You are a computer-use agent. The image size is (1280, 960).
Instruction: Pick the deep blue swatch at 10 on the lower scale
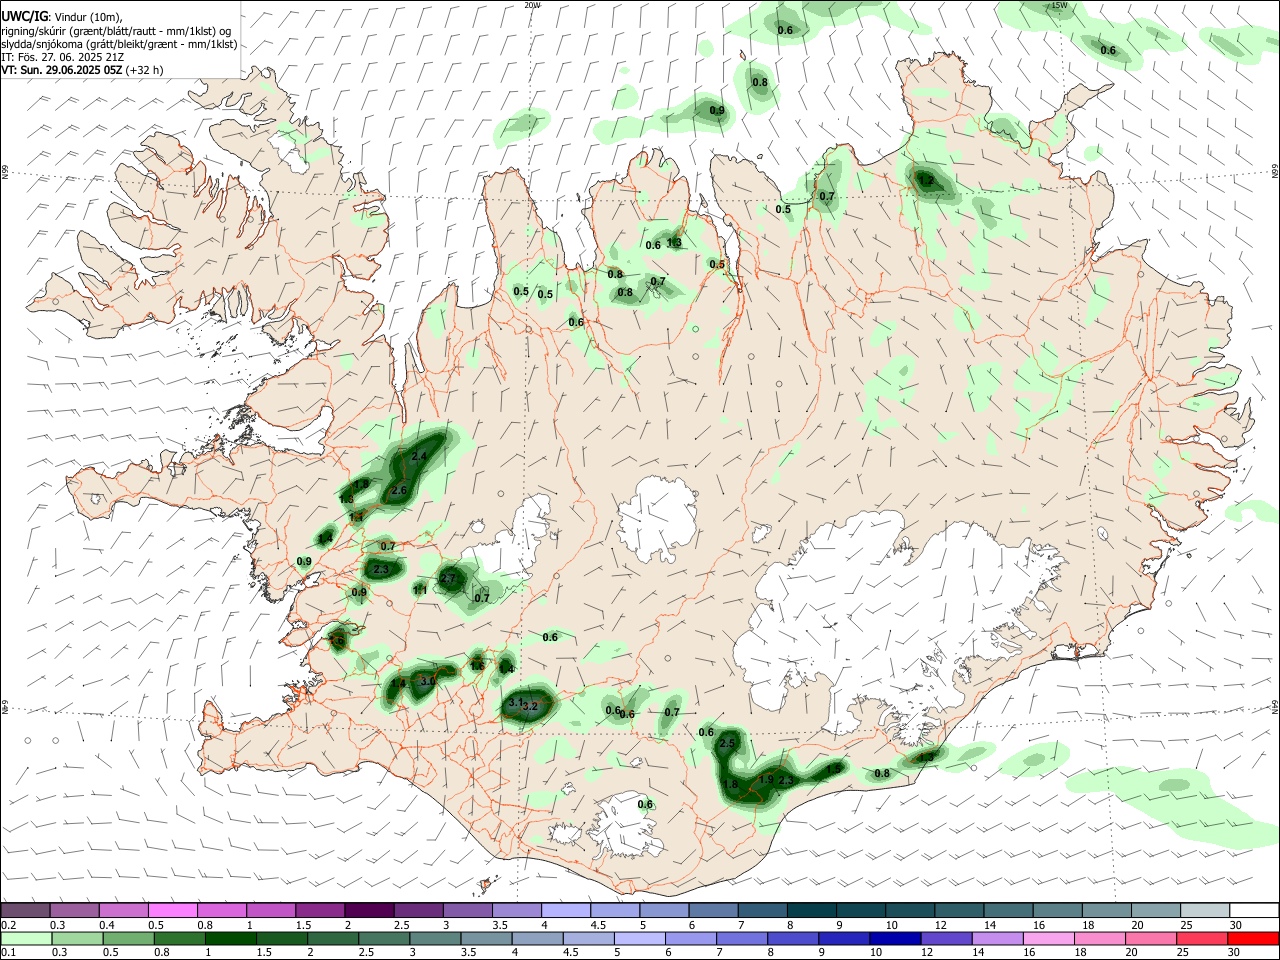[893, 937]
